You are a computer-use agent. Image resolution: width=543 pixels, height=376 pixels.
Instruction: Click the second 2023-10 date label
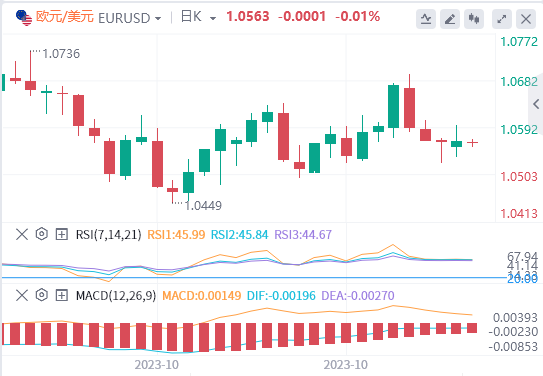point(346,365)
